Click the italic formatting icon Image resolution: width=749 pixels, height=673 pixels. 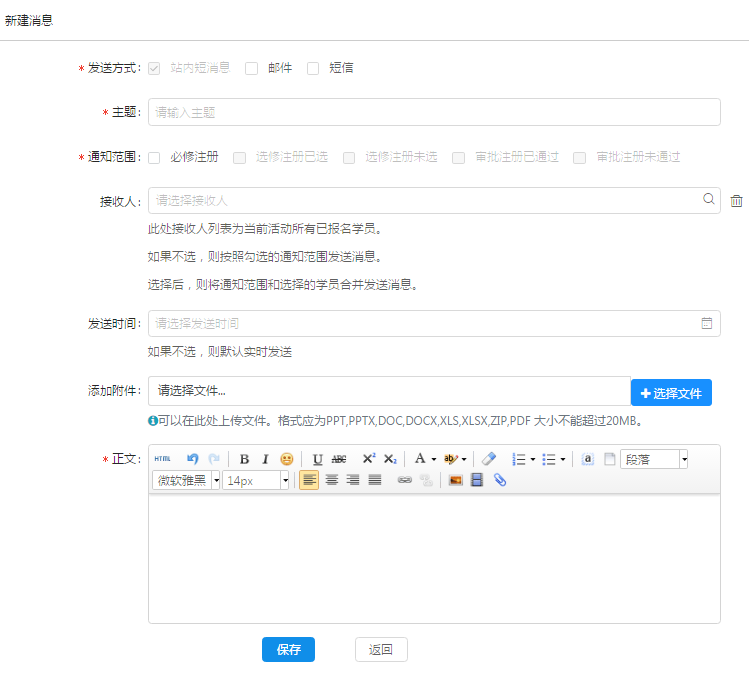click(x=265, y=459)
